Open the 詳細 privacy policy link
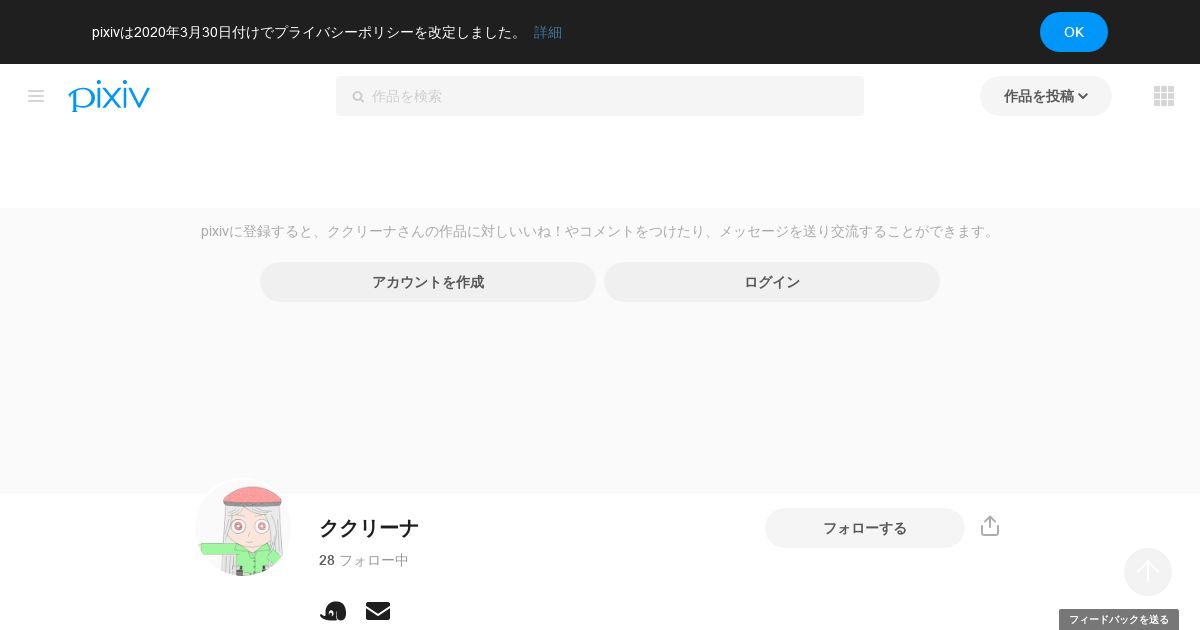Viewport: 1200px width, 630px height. [x=548, y=32]
